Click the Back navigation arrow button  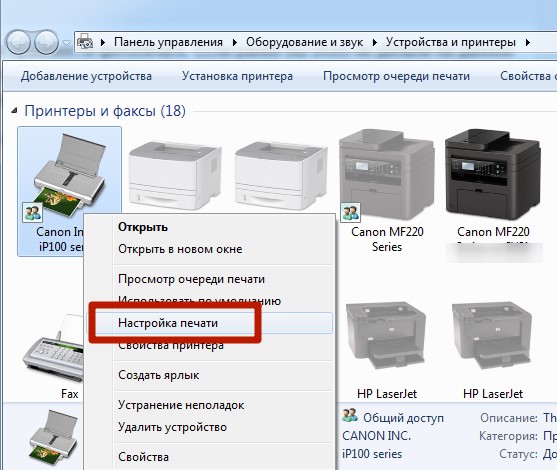click(x=17, y=42)
